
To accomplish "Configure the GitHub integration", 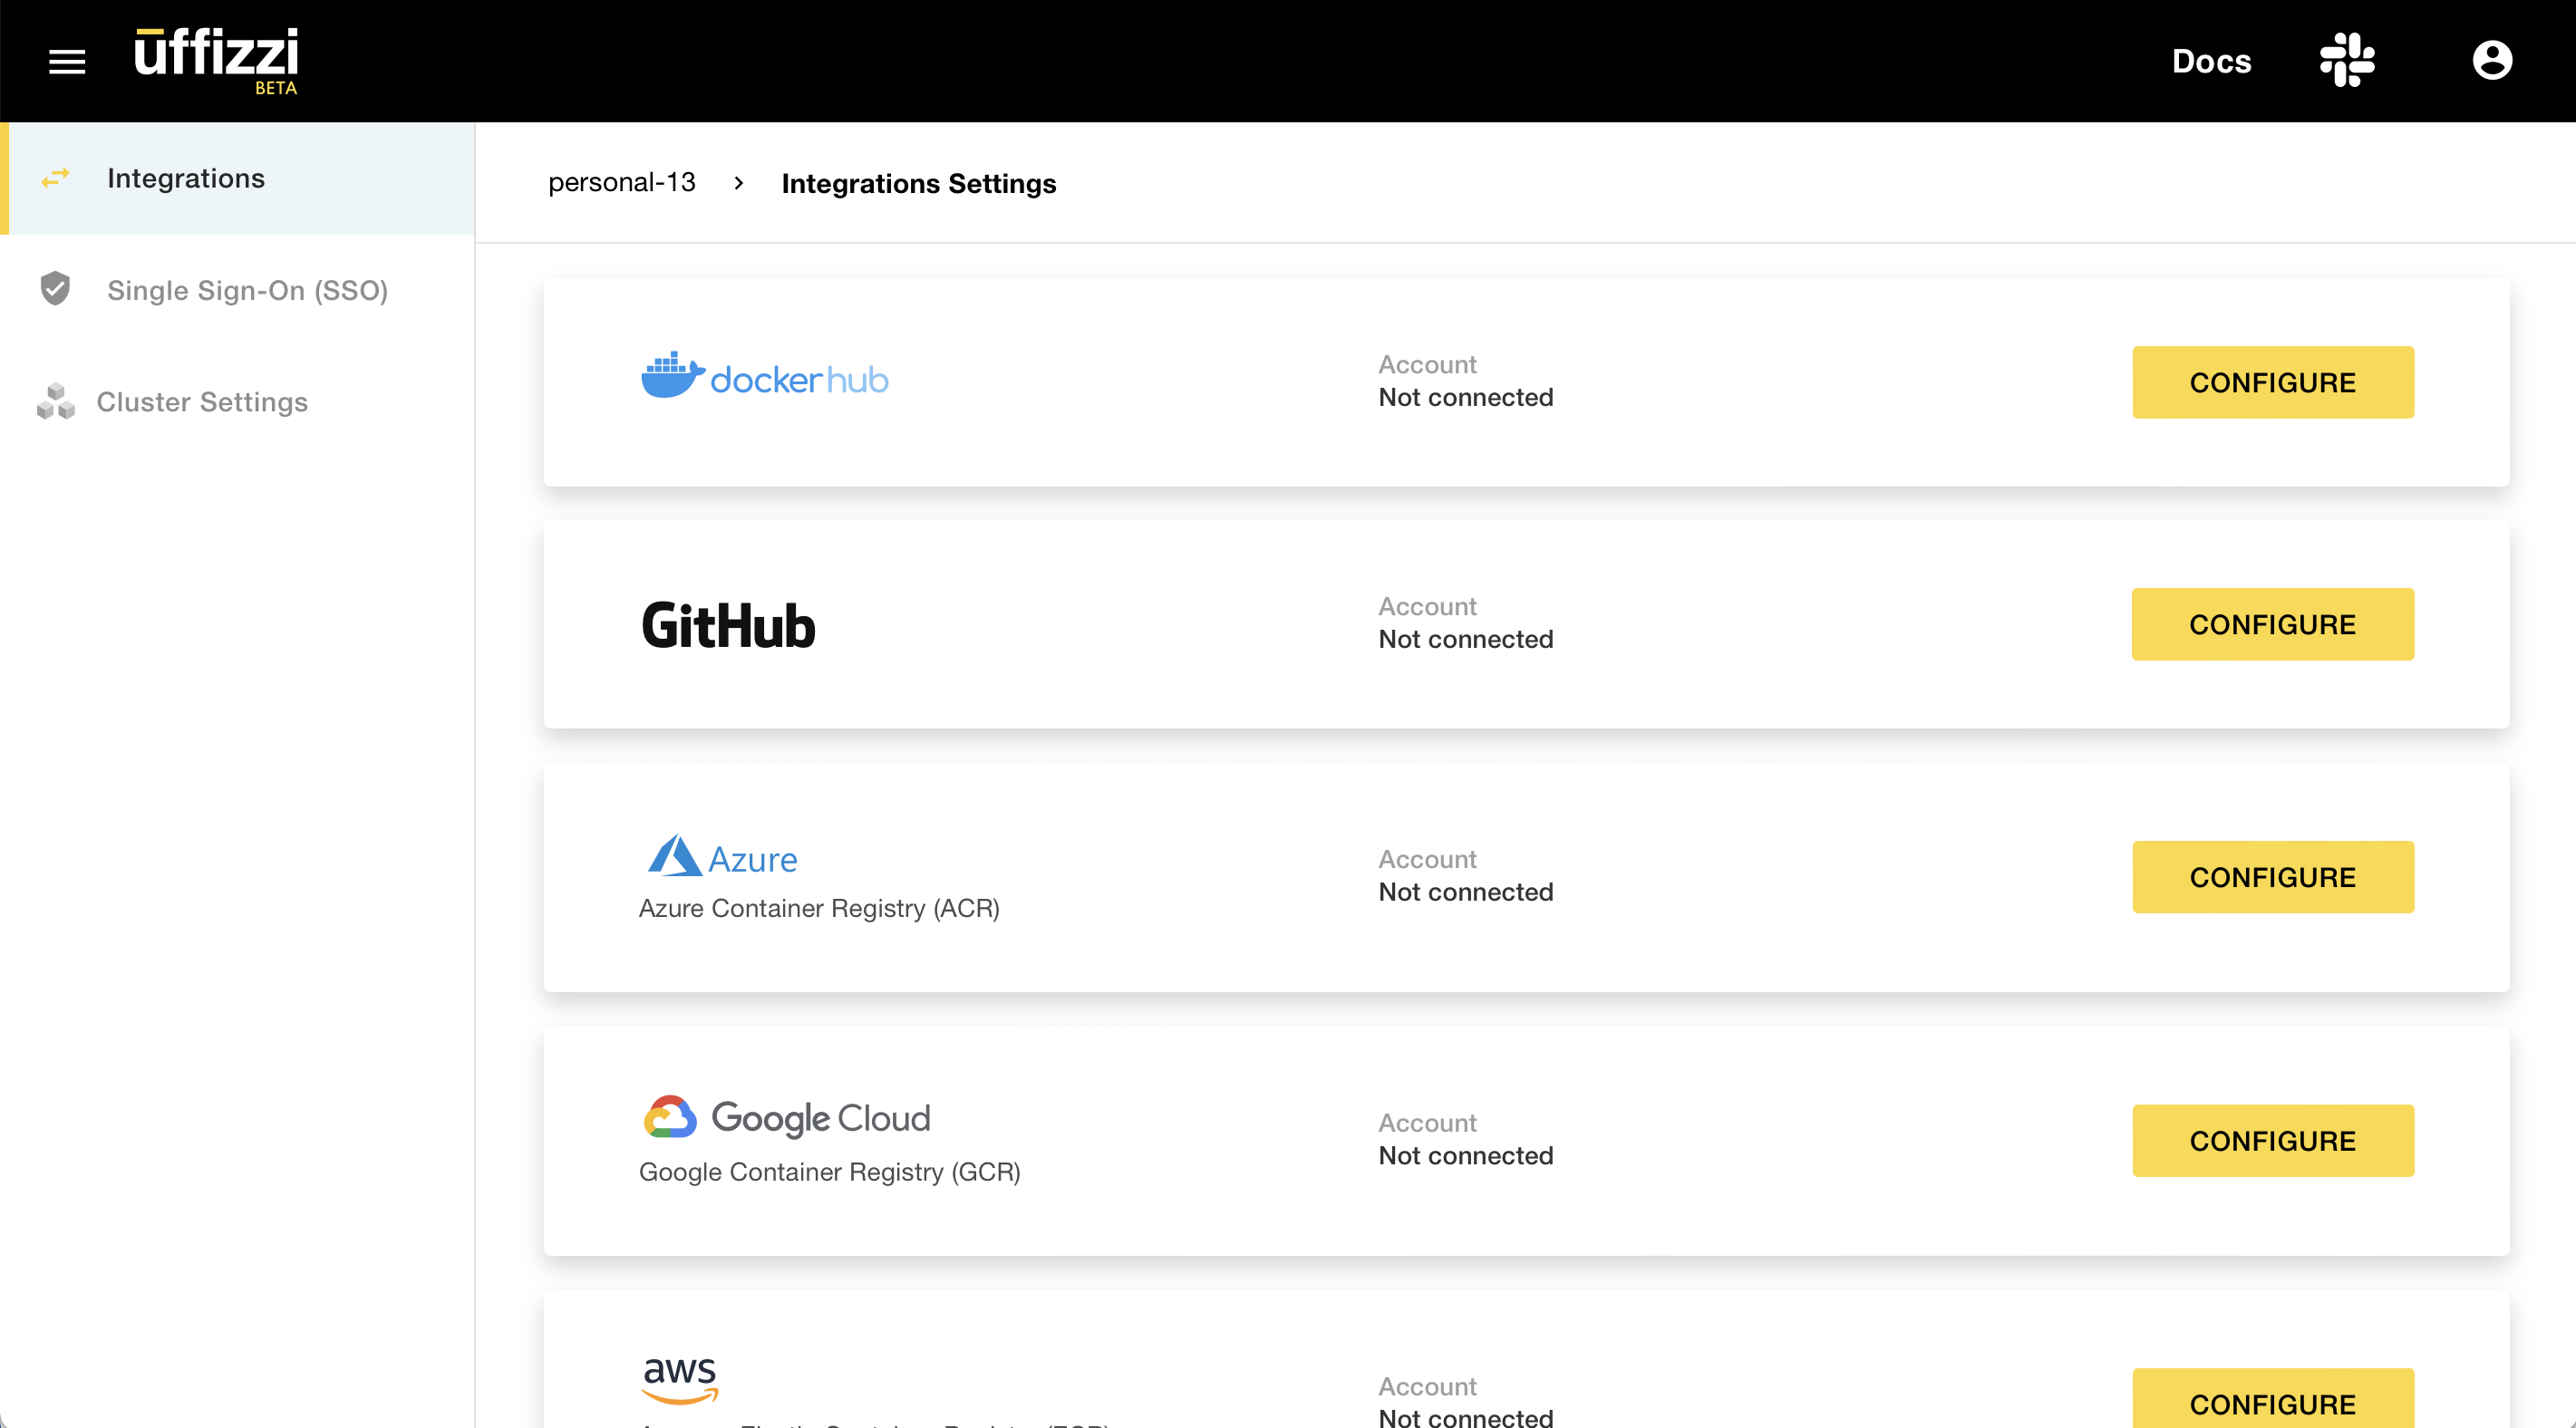I will point(2272,624).
